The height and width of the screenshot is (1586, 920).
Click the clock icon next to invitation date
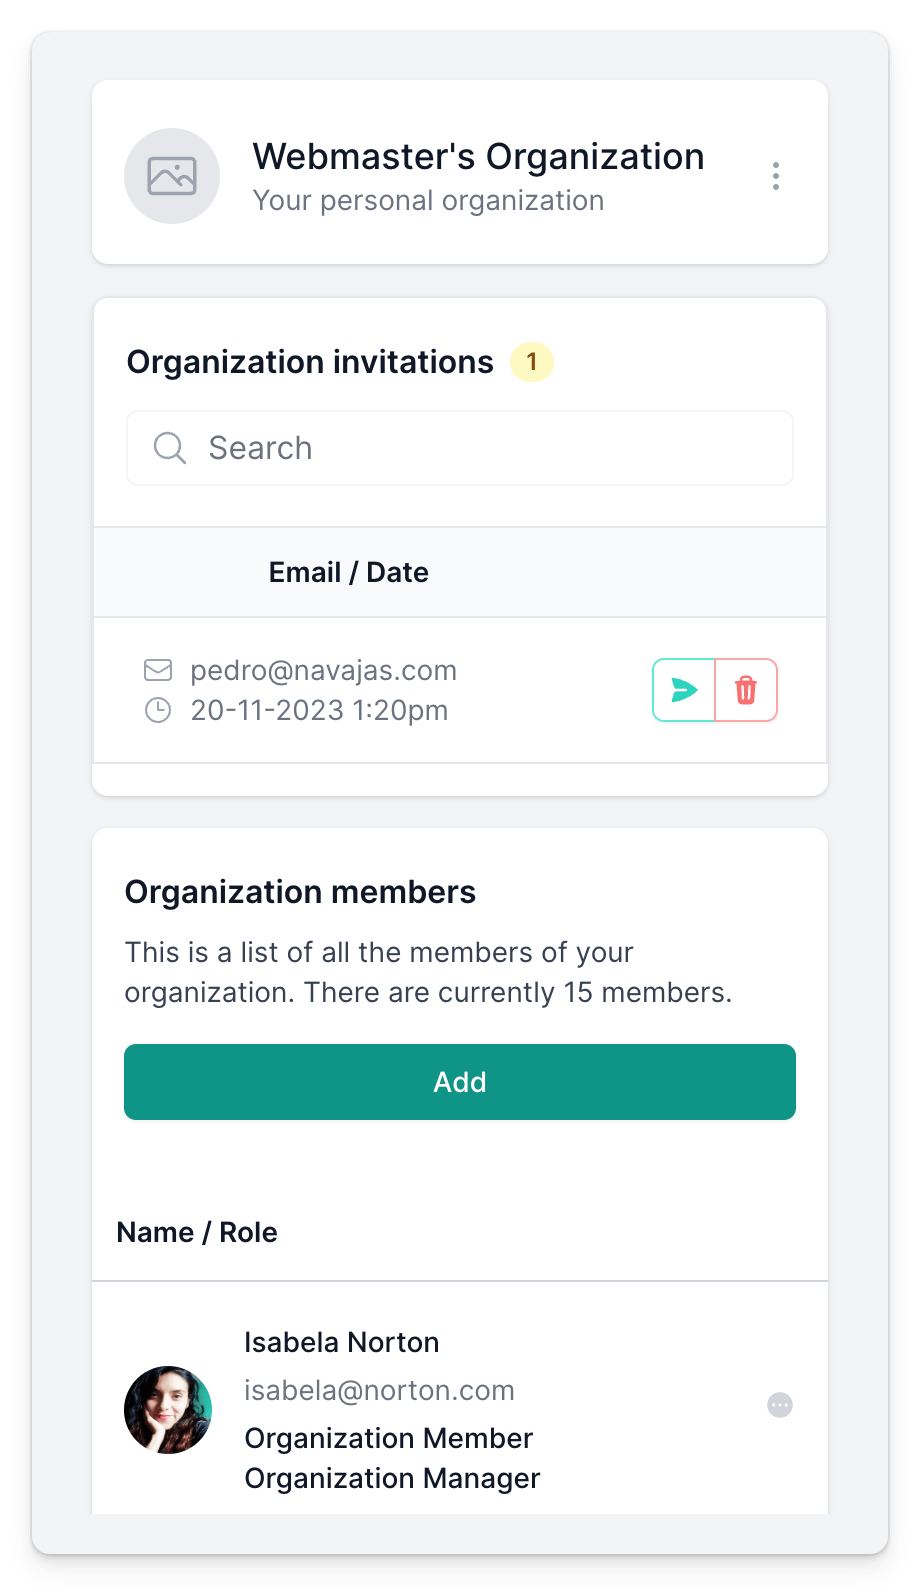(x=158, y=710)
